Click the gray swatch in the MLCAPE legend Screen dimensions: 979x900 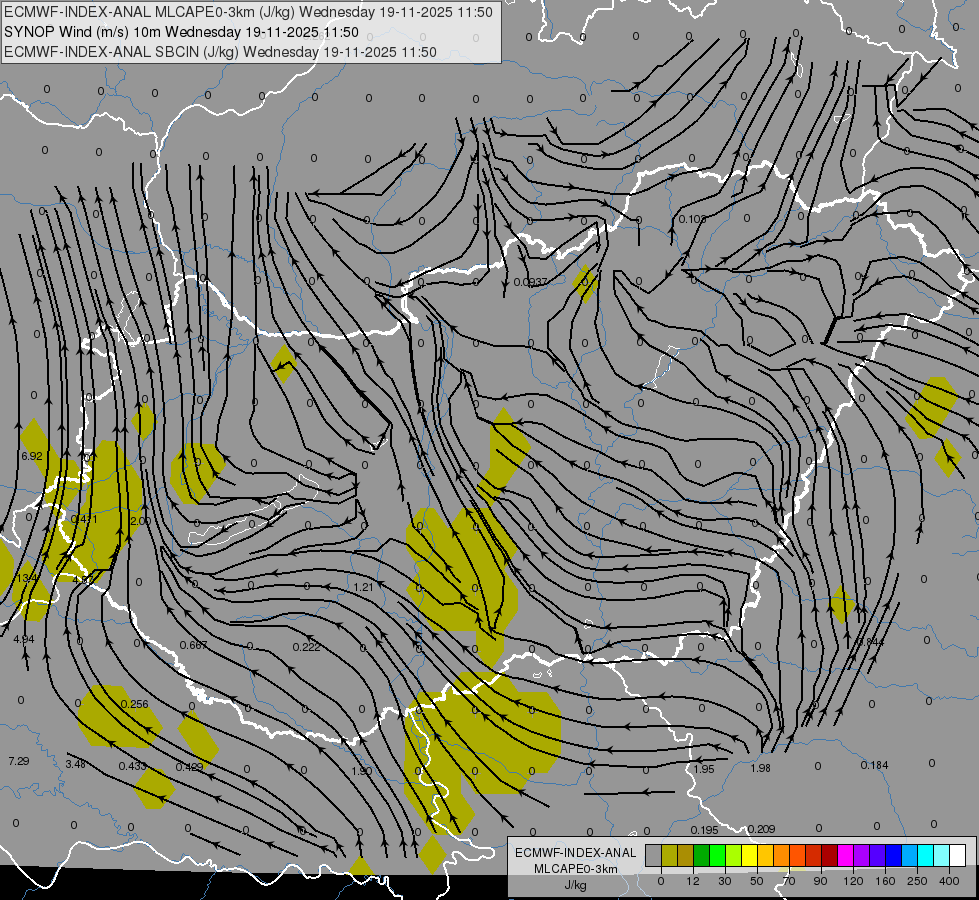[x=654, y=856]
